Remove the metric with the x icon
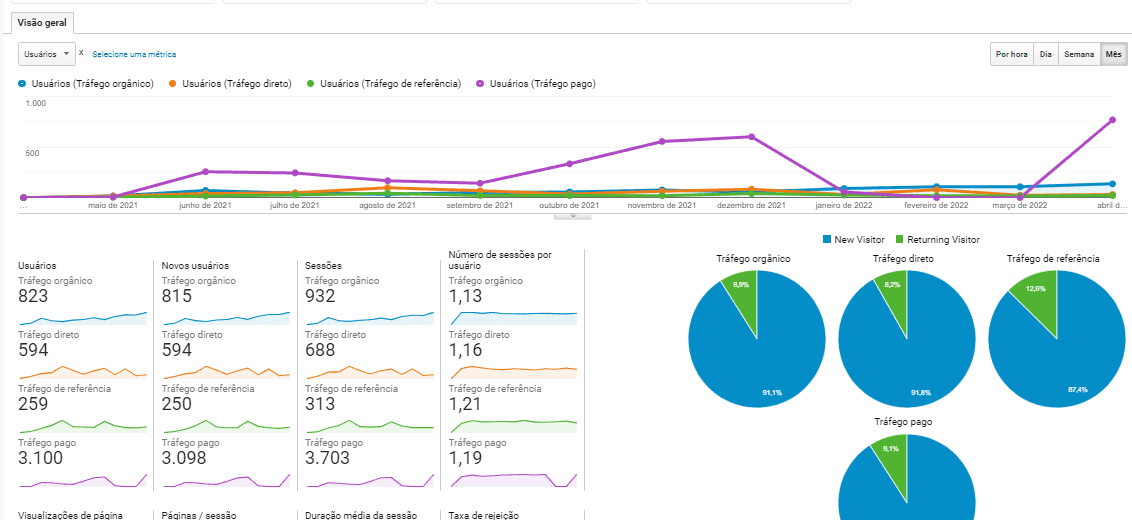This screenshot has height=520, width=1132. pos(81,52)
